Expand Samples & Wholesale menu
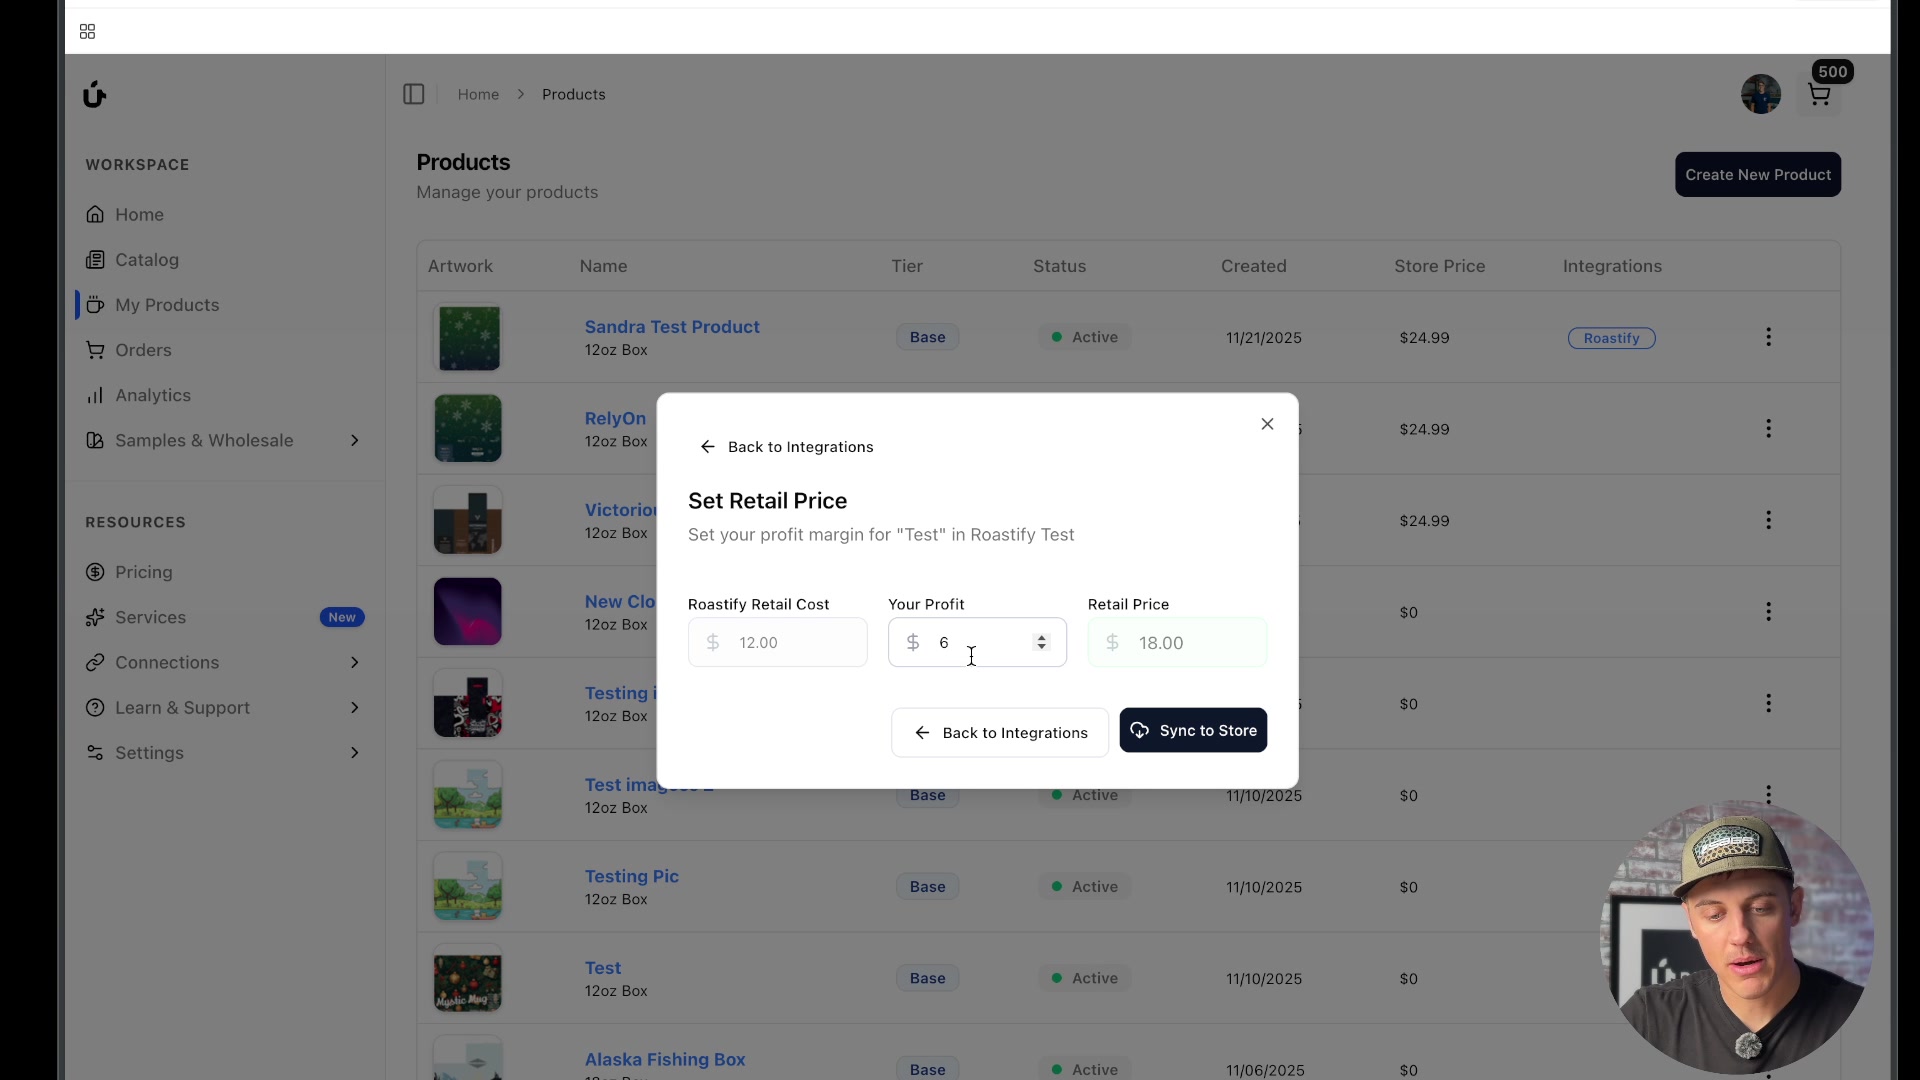The height and width of the screenshot is (1080, 1920). (x=354, y=441)
